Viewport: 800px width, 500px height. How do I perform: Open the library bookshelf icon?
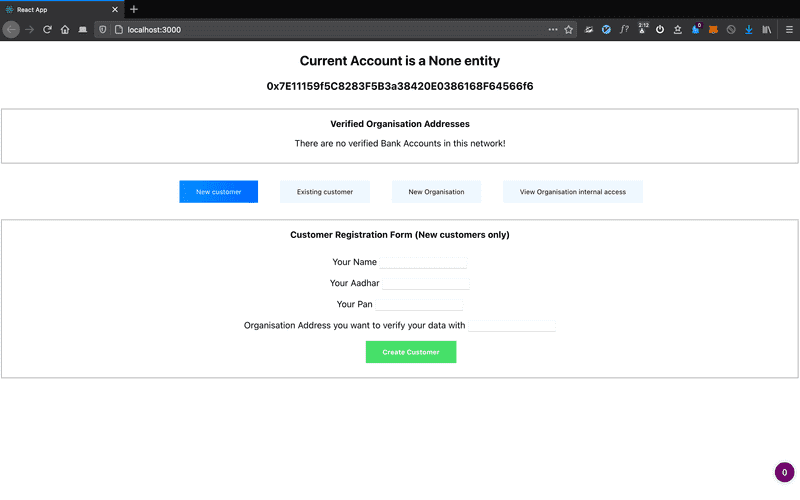pos(767,30)
